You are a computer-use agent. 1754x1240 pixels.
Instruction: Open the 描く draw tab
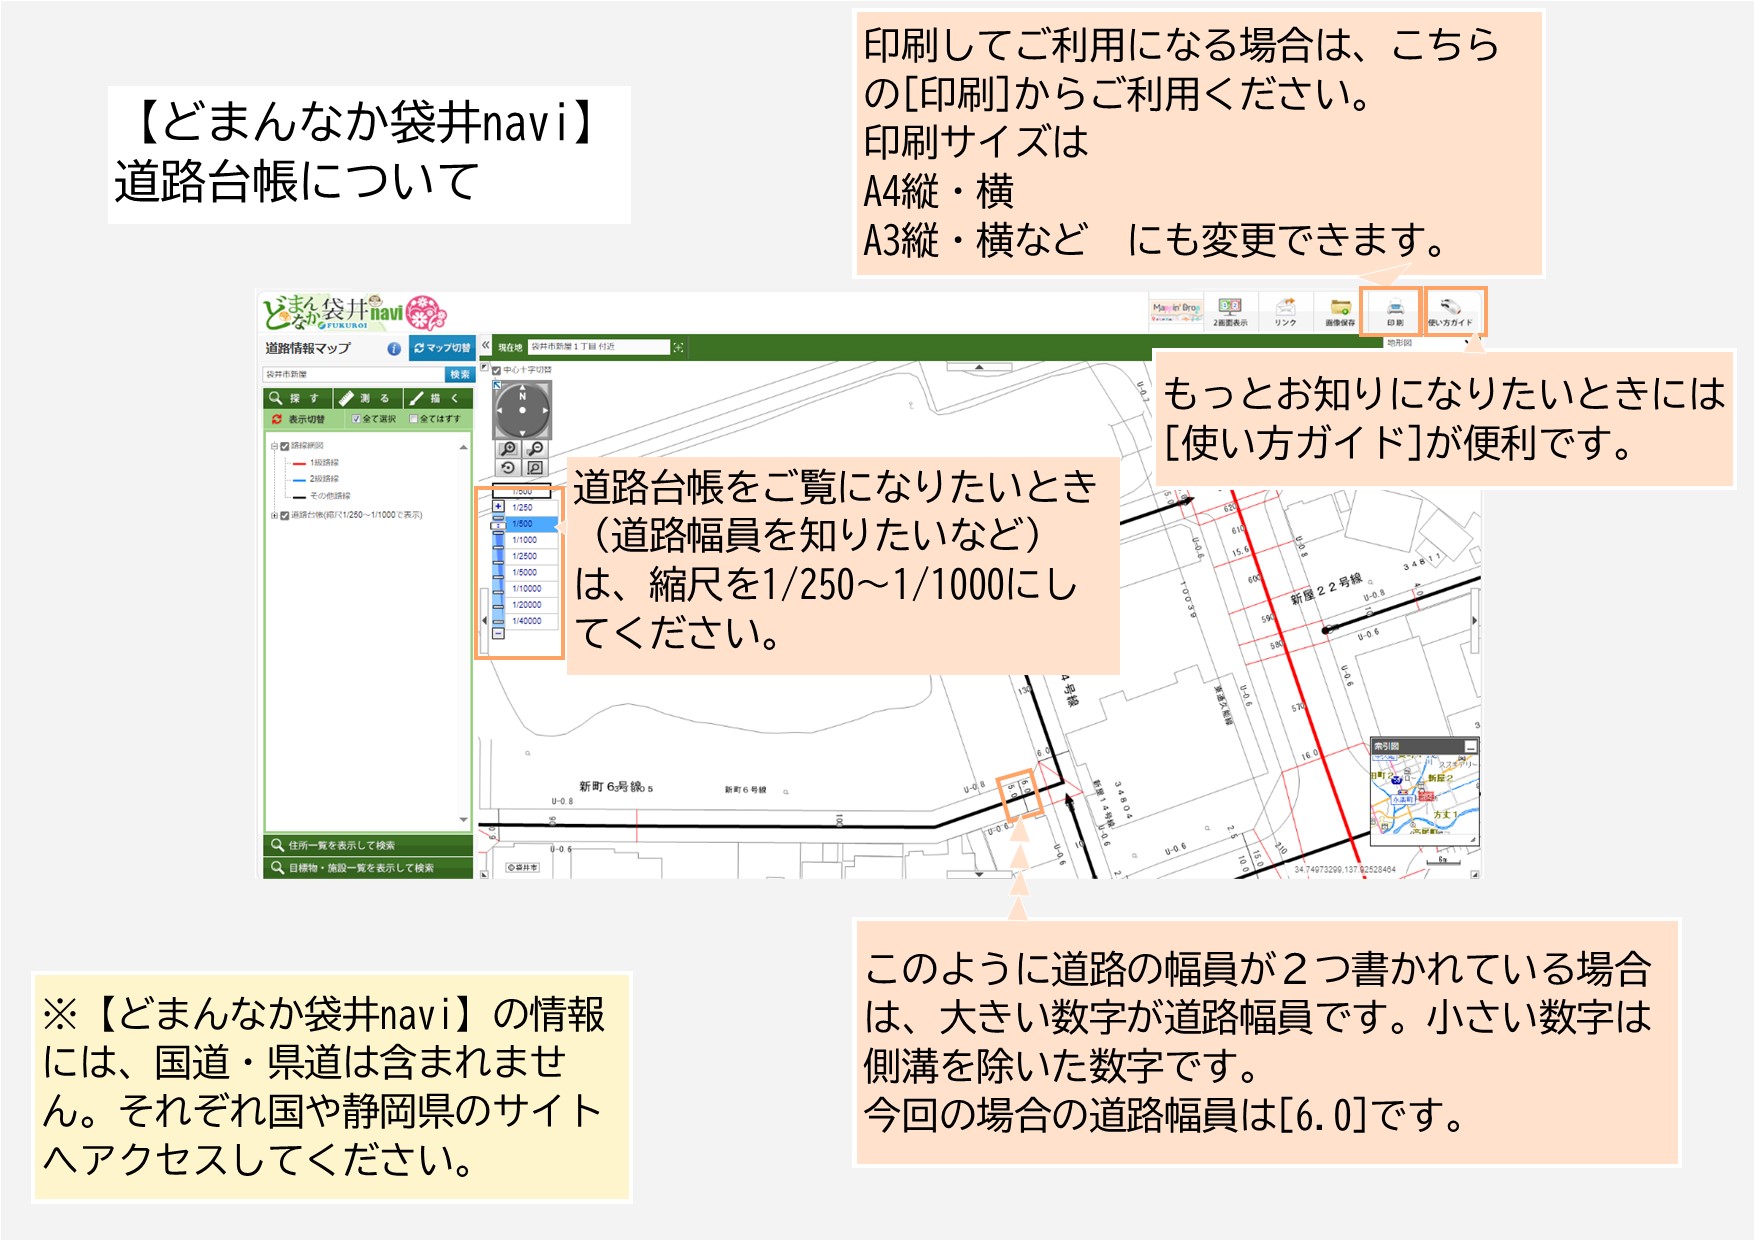coord(436,398)
